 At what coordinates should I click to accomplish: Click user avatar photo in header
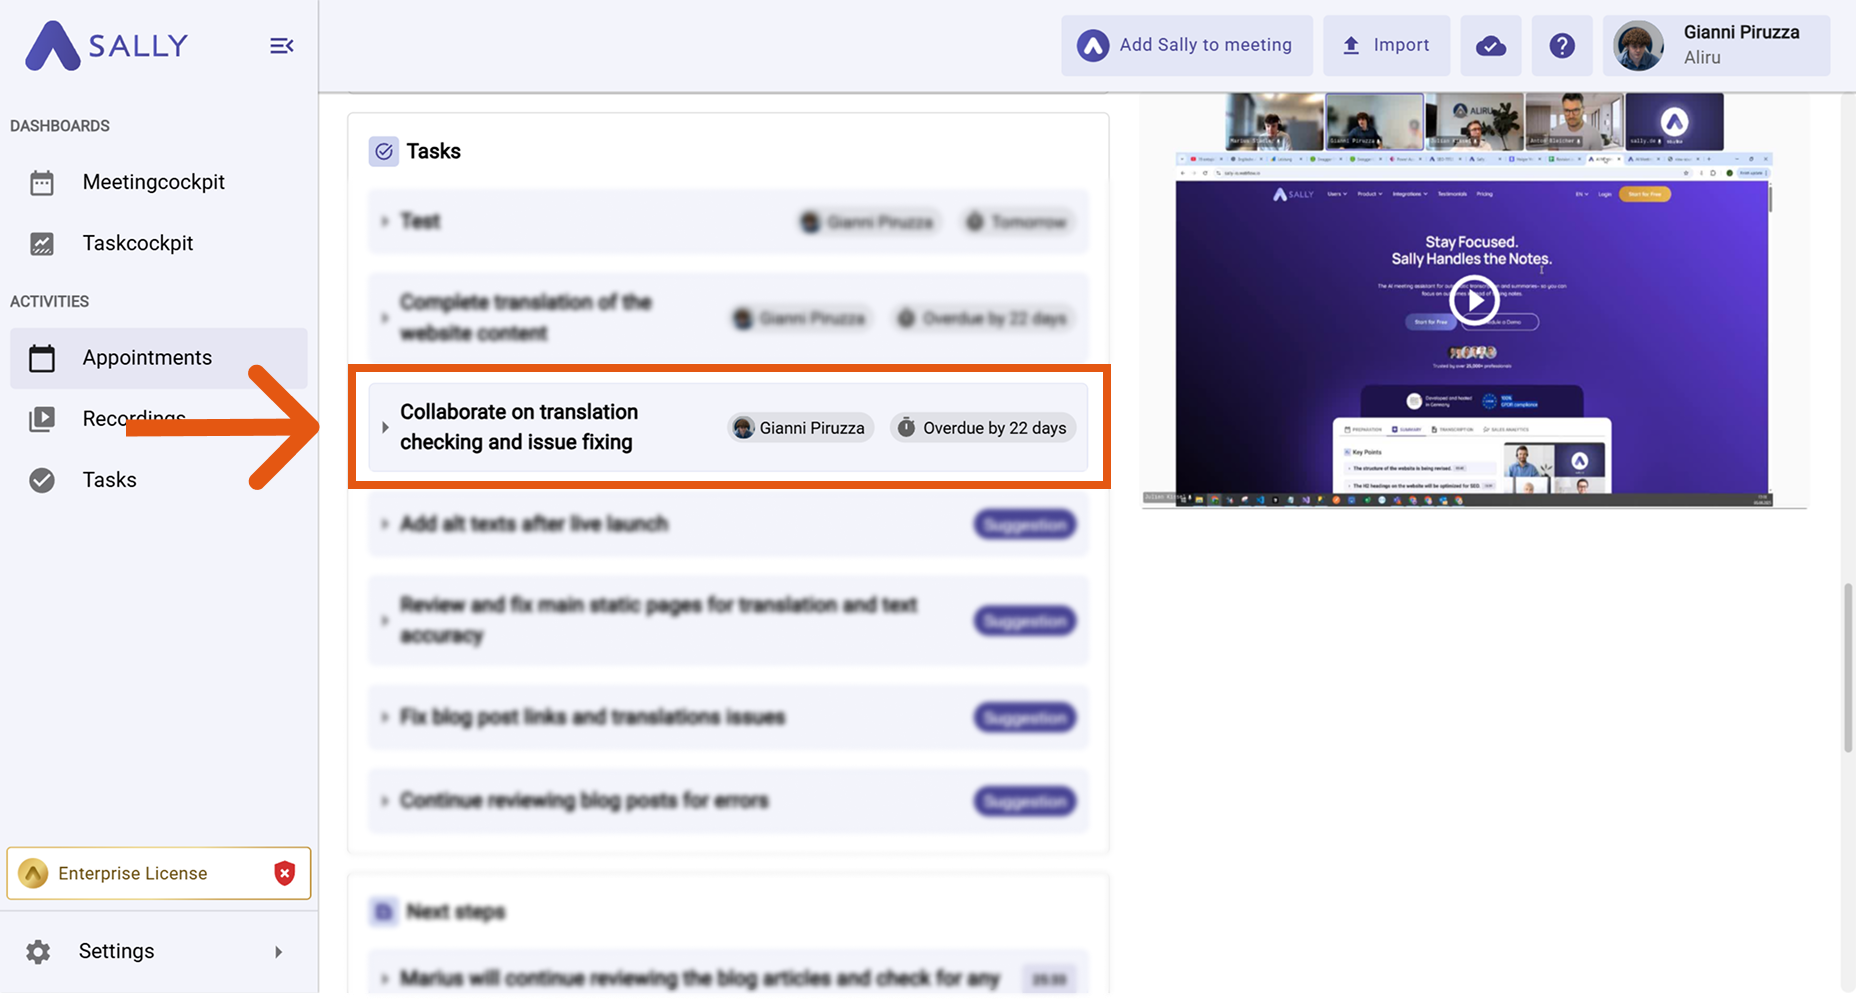pyautogui.click(x=1639, y=46)
